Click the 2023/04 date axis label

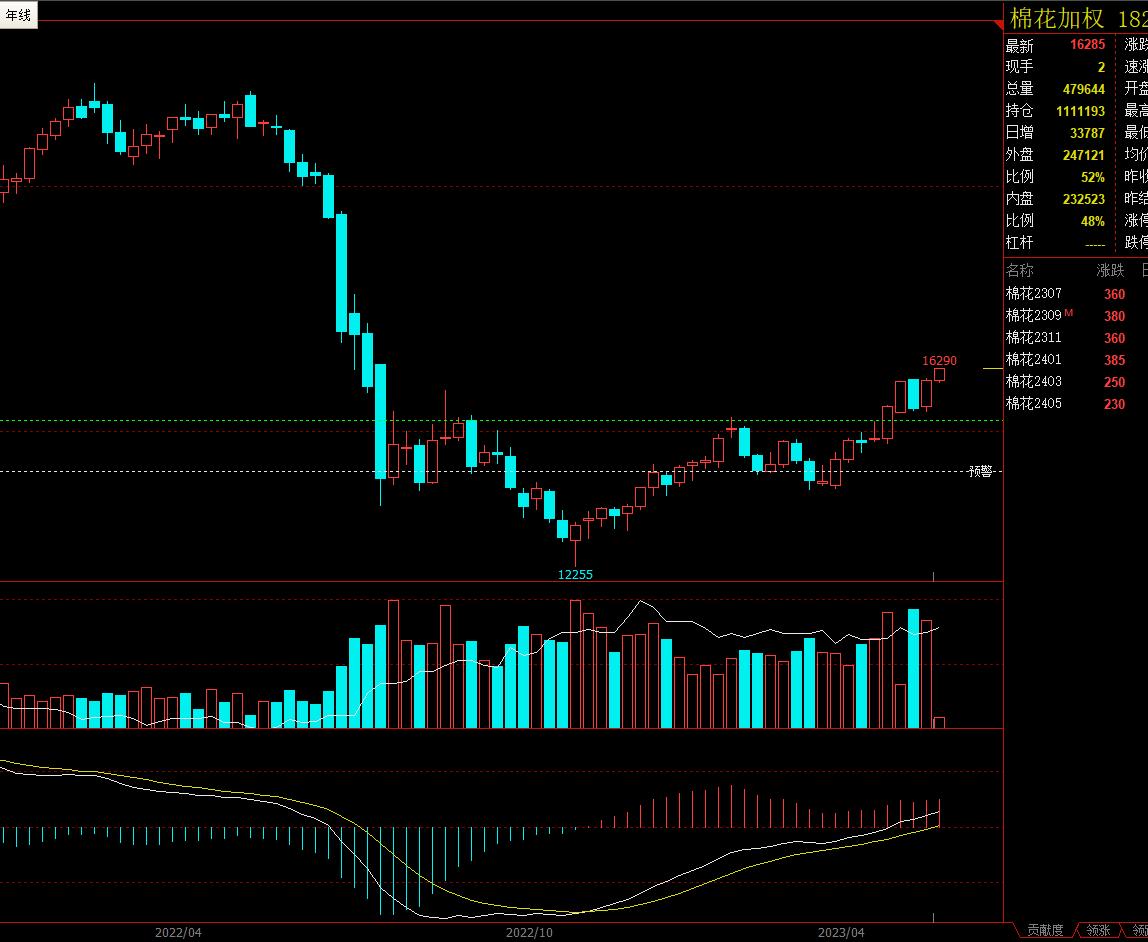pyautogui.click(x=840, y=932)
